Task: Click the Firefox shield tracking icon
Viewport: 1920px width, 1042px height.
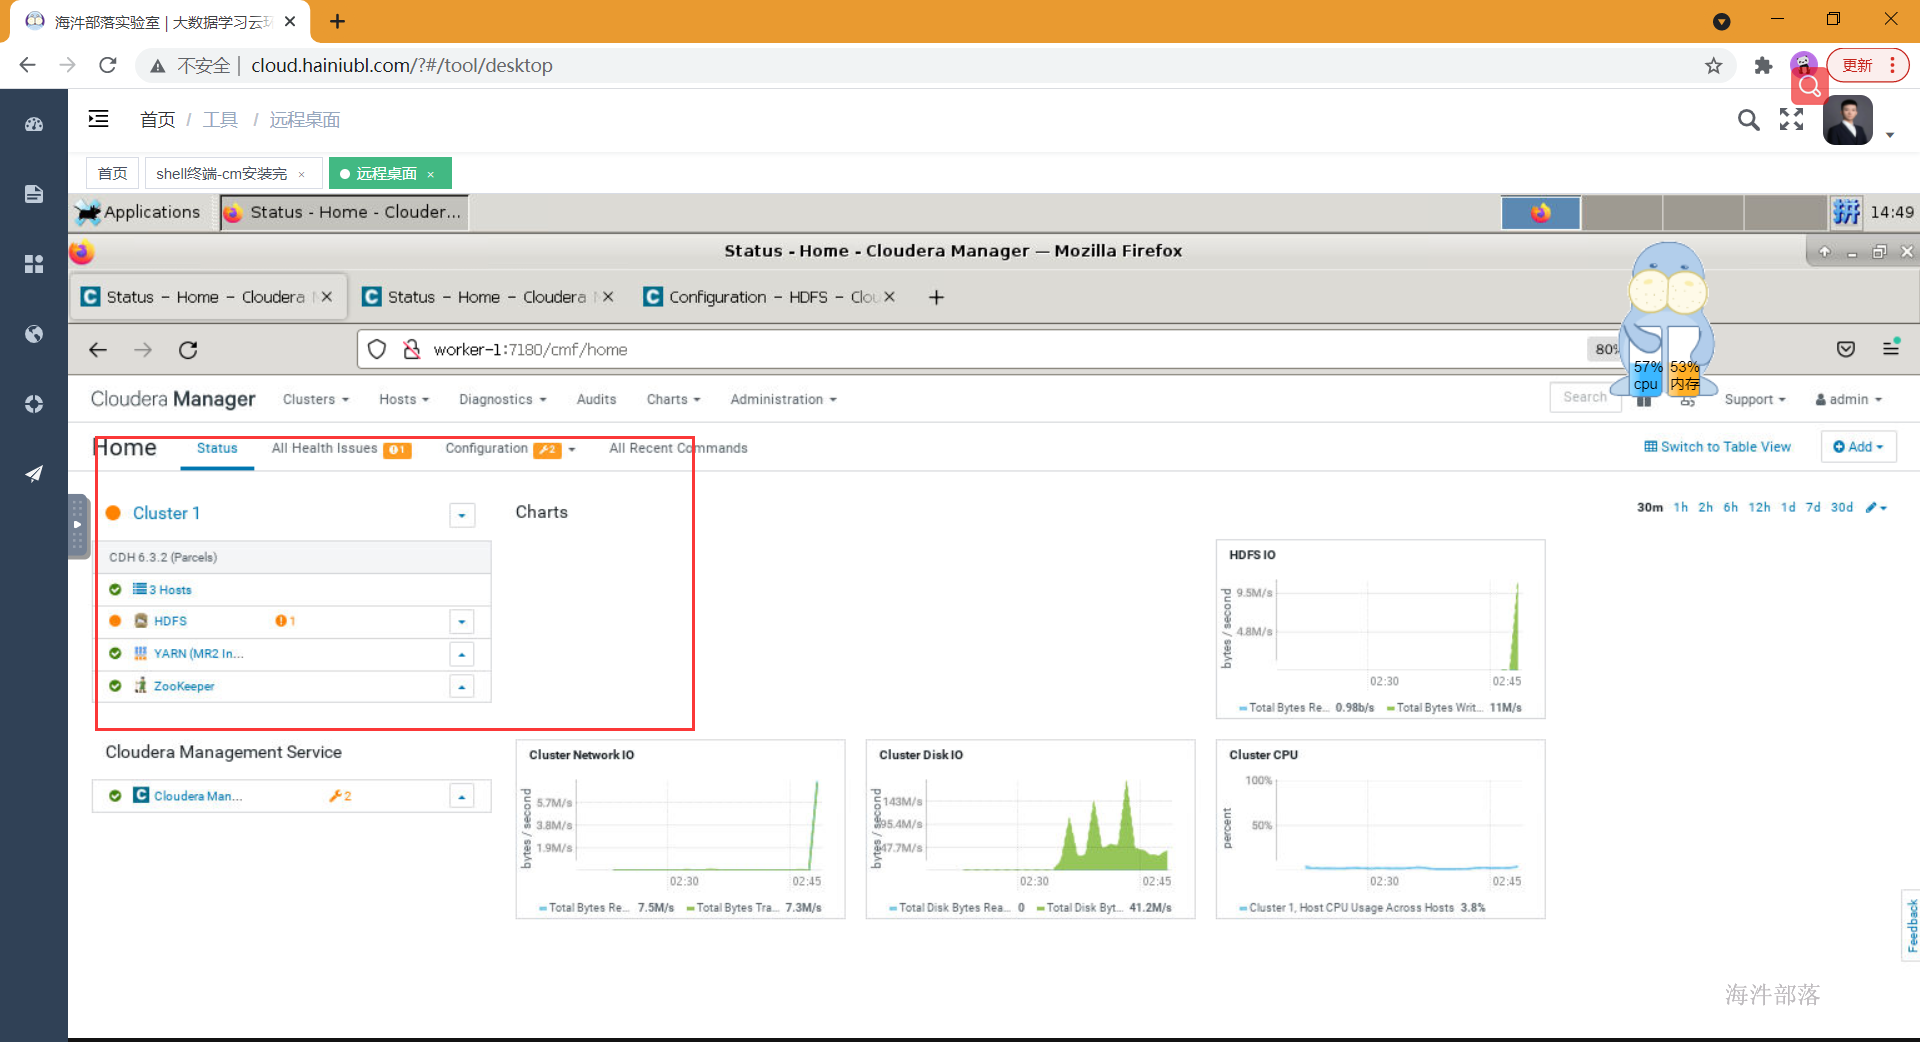Action: click(377, 349)
